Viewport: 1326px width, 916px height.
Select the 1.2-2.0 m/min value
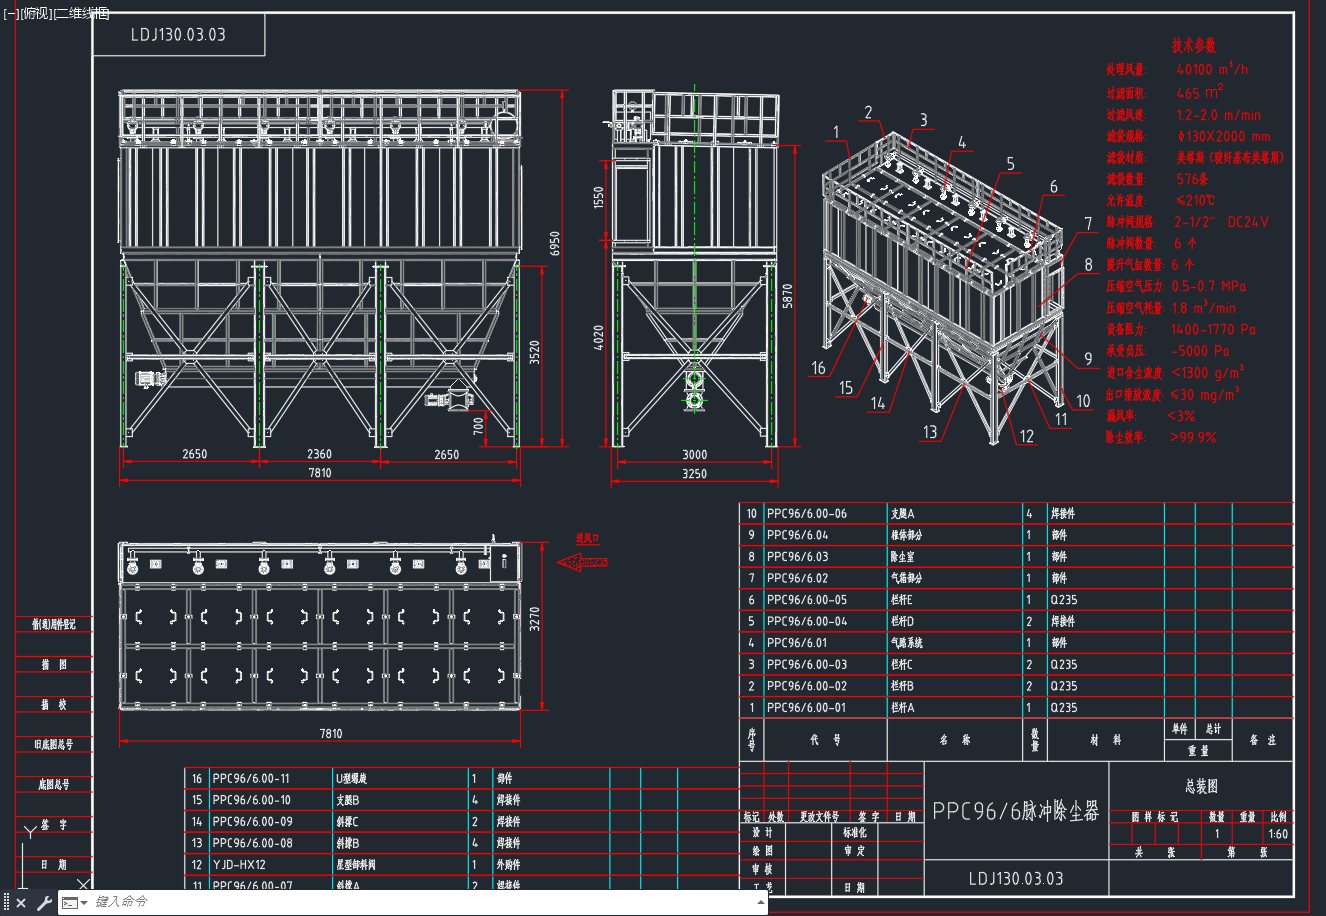pyautogui.click(x=1218, y=115)
